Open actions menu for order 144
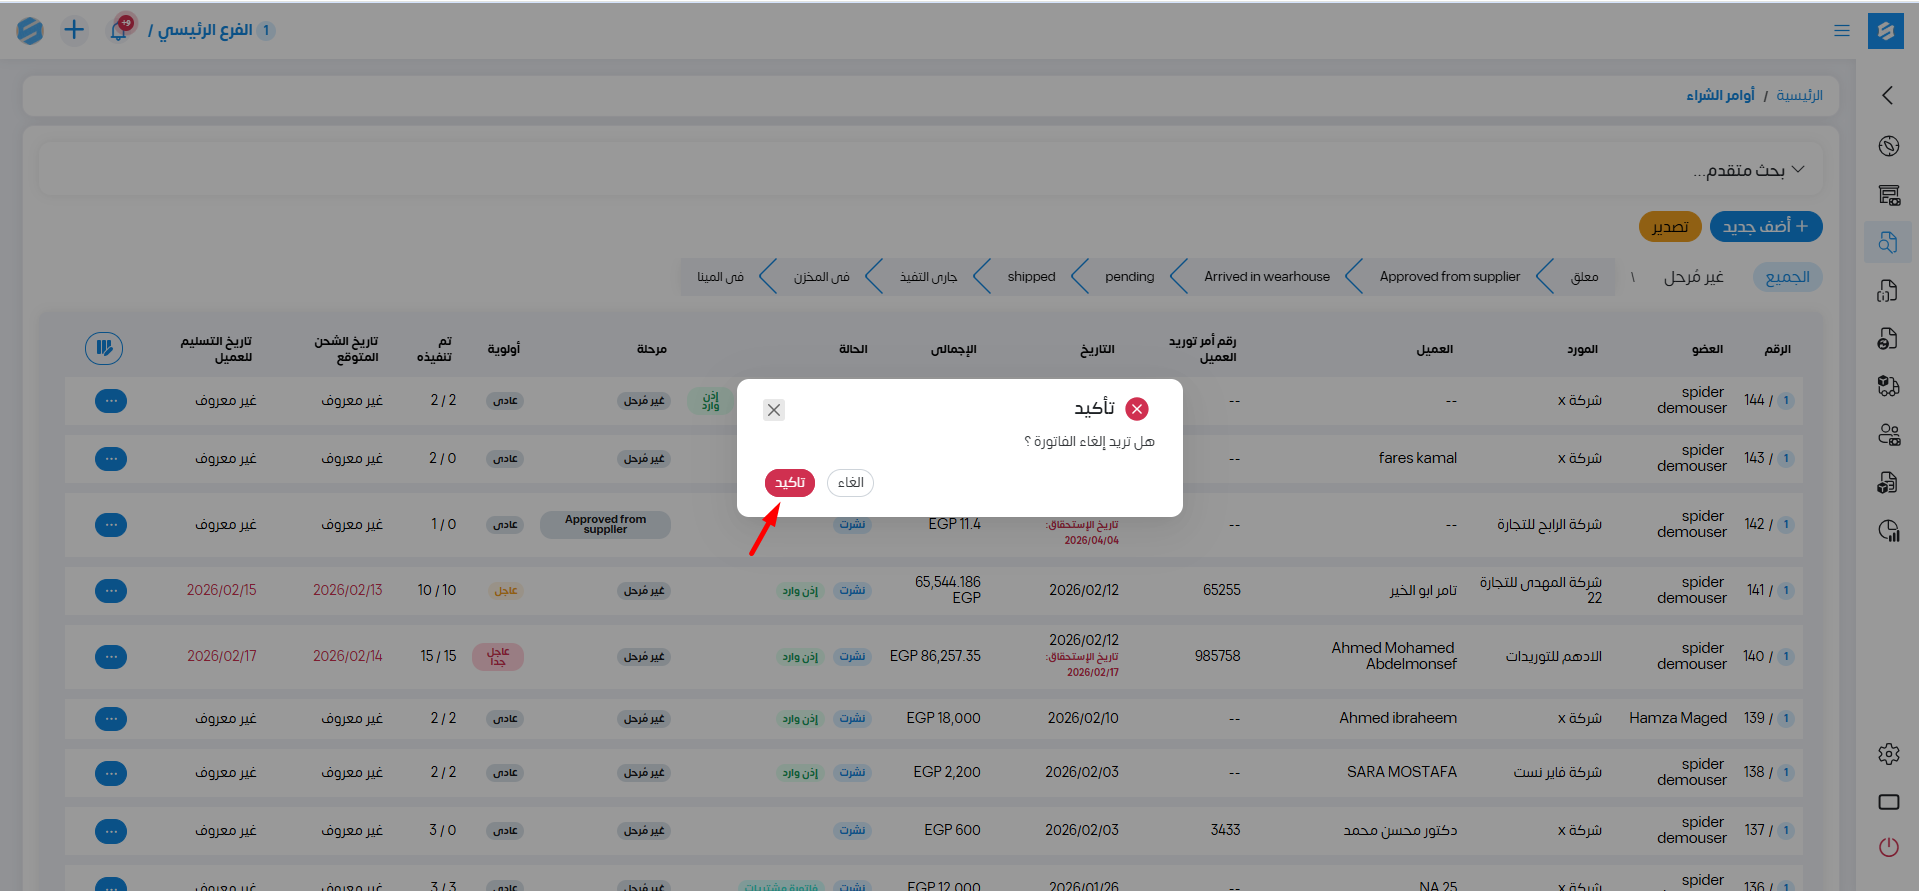Image resolution: width=1919 pixels, height=891 pixels. pyautogui.click(x=111, y=401)
